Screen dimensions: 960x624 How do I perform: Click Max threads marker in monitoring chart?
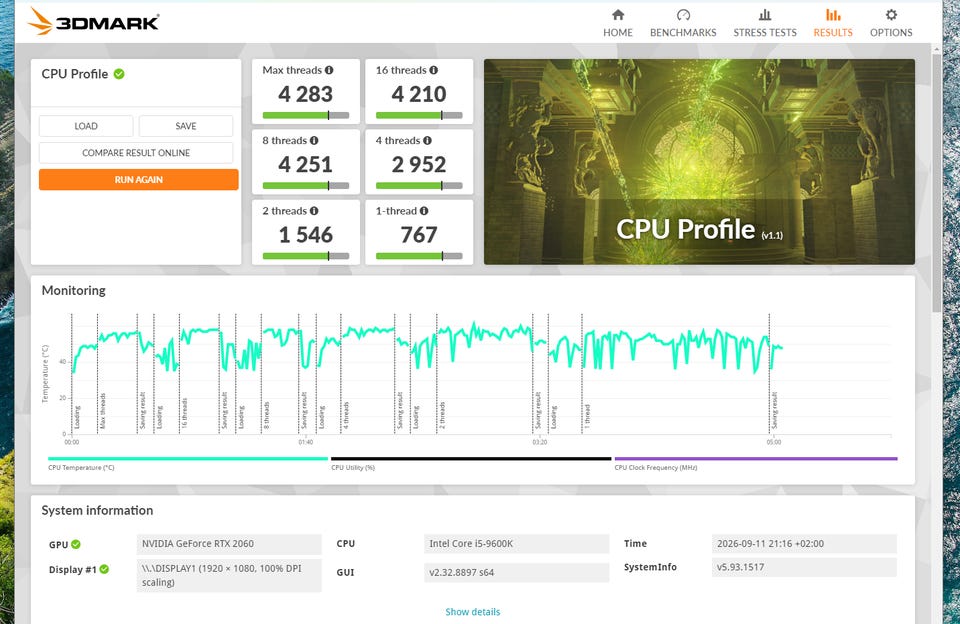[x=102, y=410]
